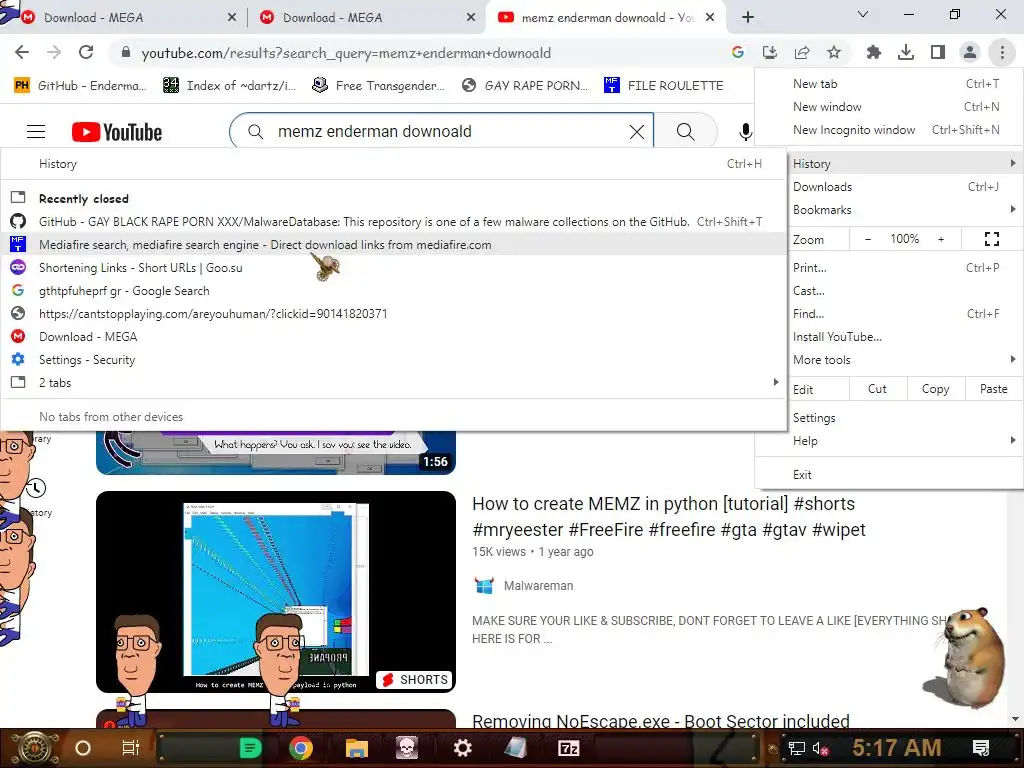
Task: Reopen the GitHub MalwareDatabase closed tab
Action: 393,222
